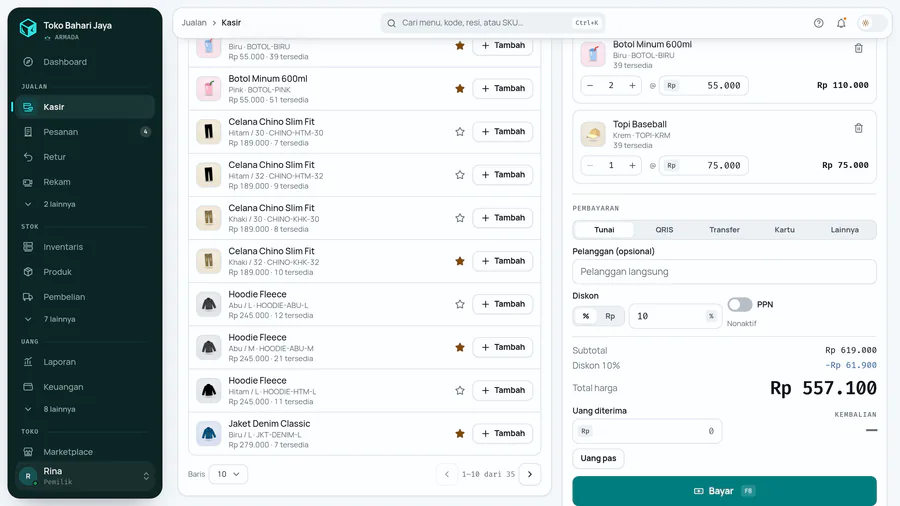
Task: Select the Lainnya payment tab
Action: pyautogui.click(x=844, y=229)
